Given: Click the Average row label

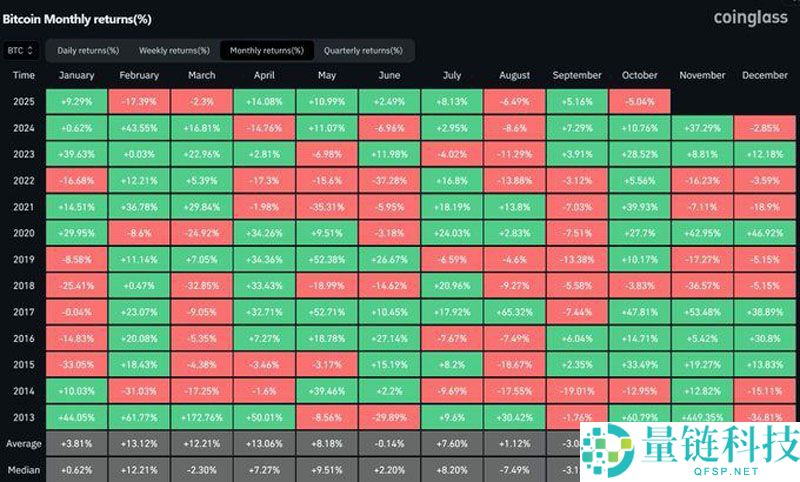Looking at the screenshot, I should pos(23,444).
